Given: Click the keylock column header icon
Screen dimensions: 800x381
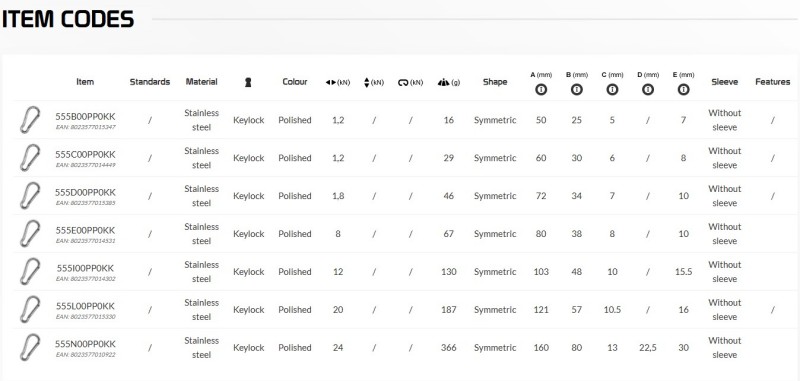Looking at the screenshot, I should [x=248, y=82].
